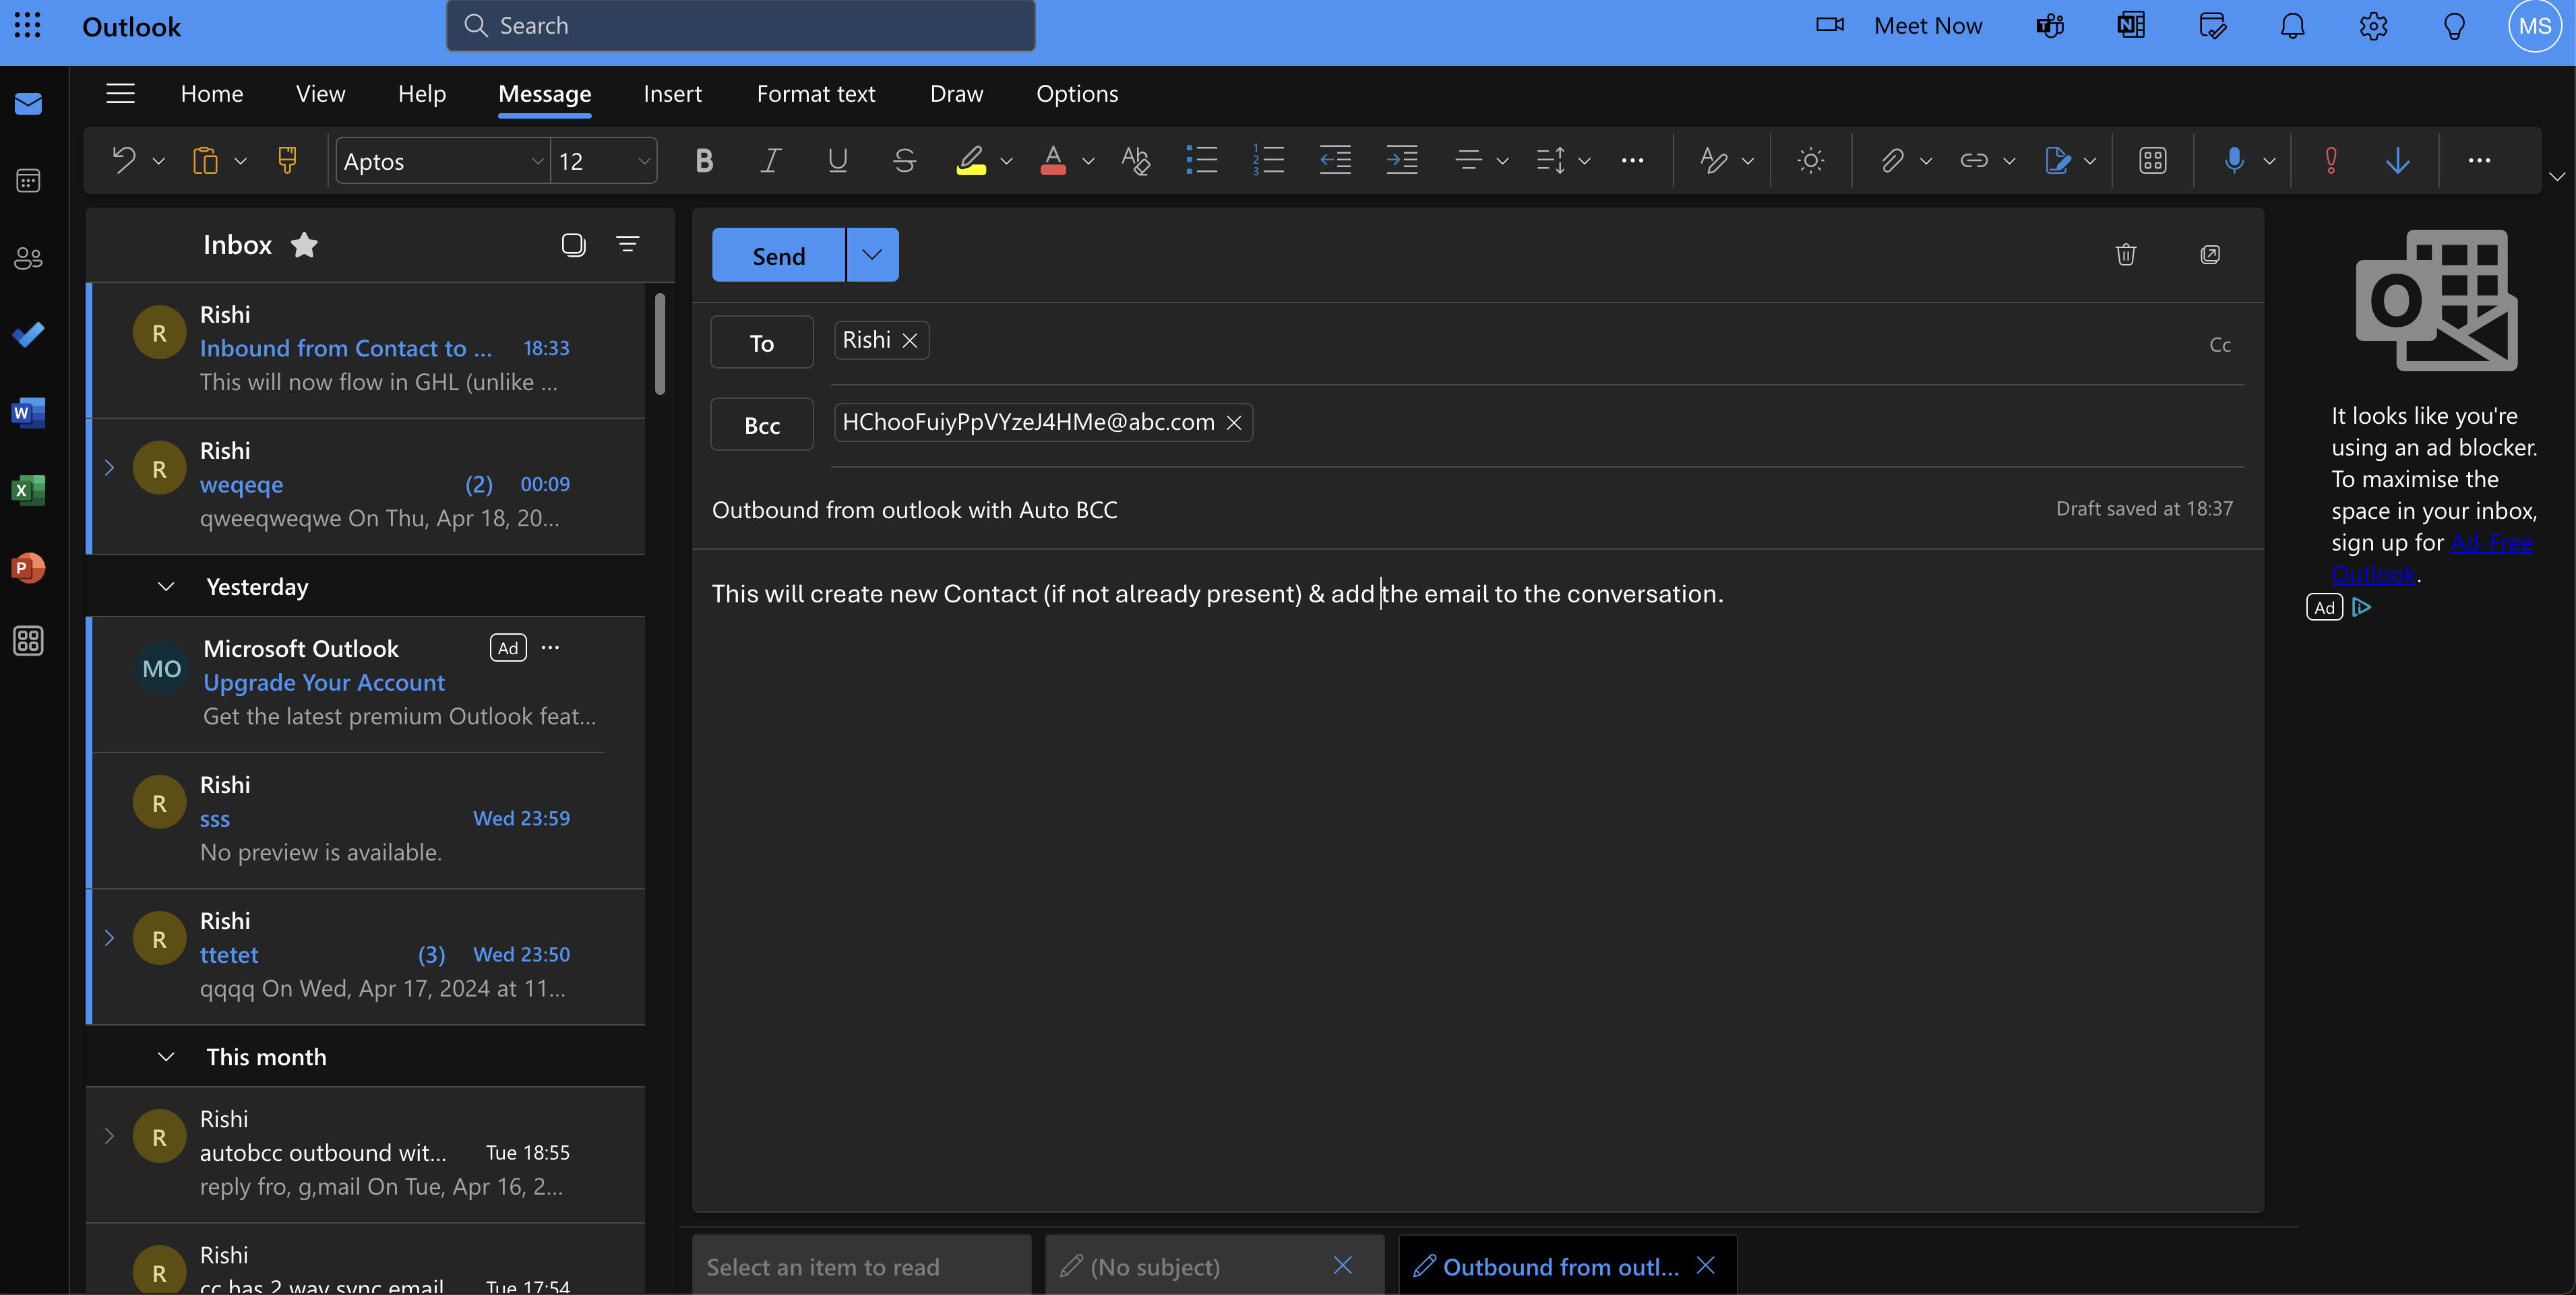Toggle italic formatting
The image size is (2576, 1295).
coord(770,160)
